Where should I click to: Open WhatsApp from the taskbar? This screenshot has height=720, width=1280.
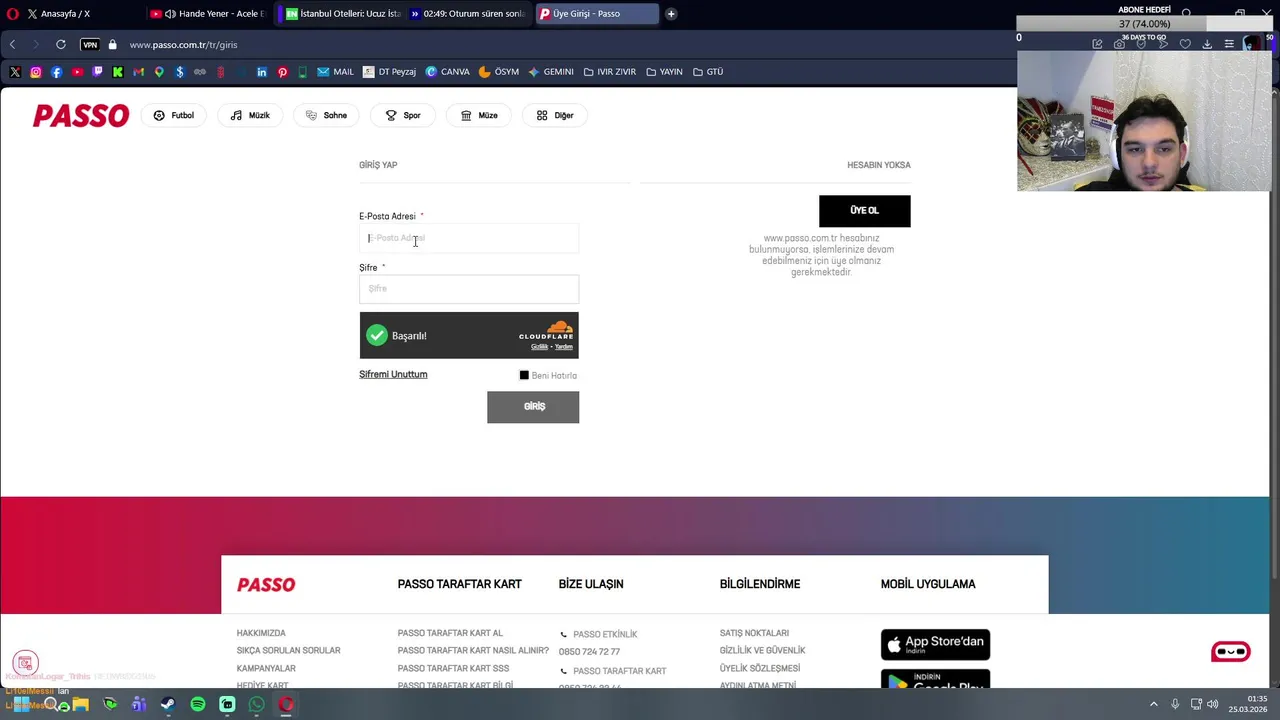tap(257, 704)
